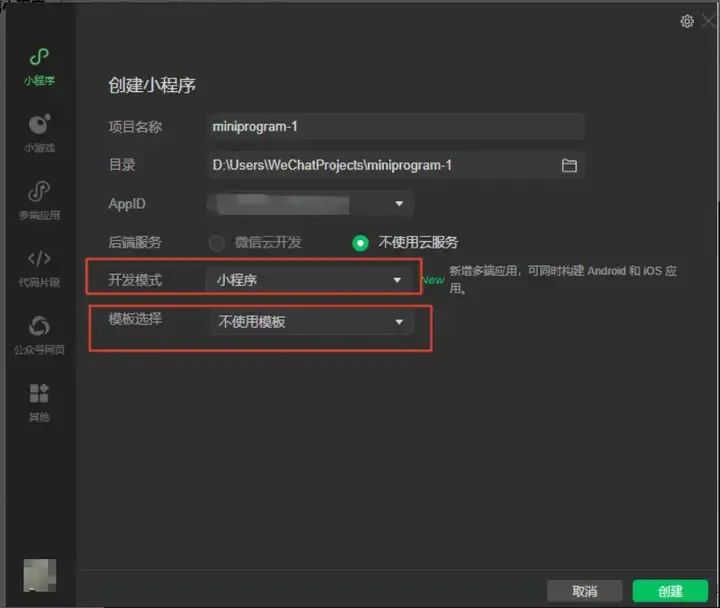Viewport: 720px width, 608px height.
Task: Open the 开发模式 dropdown showing 小程序
Action: pos(310,280)
